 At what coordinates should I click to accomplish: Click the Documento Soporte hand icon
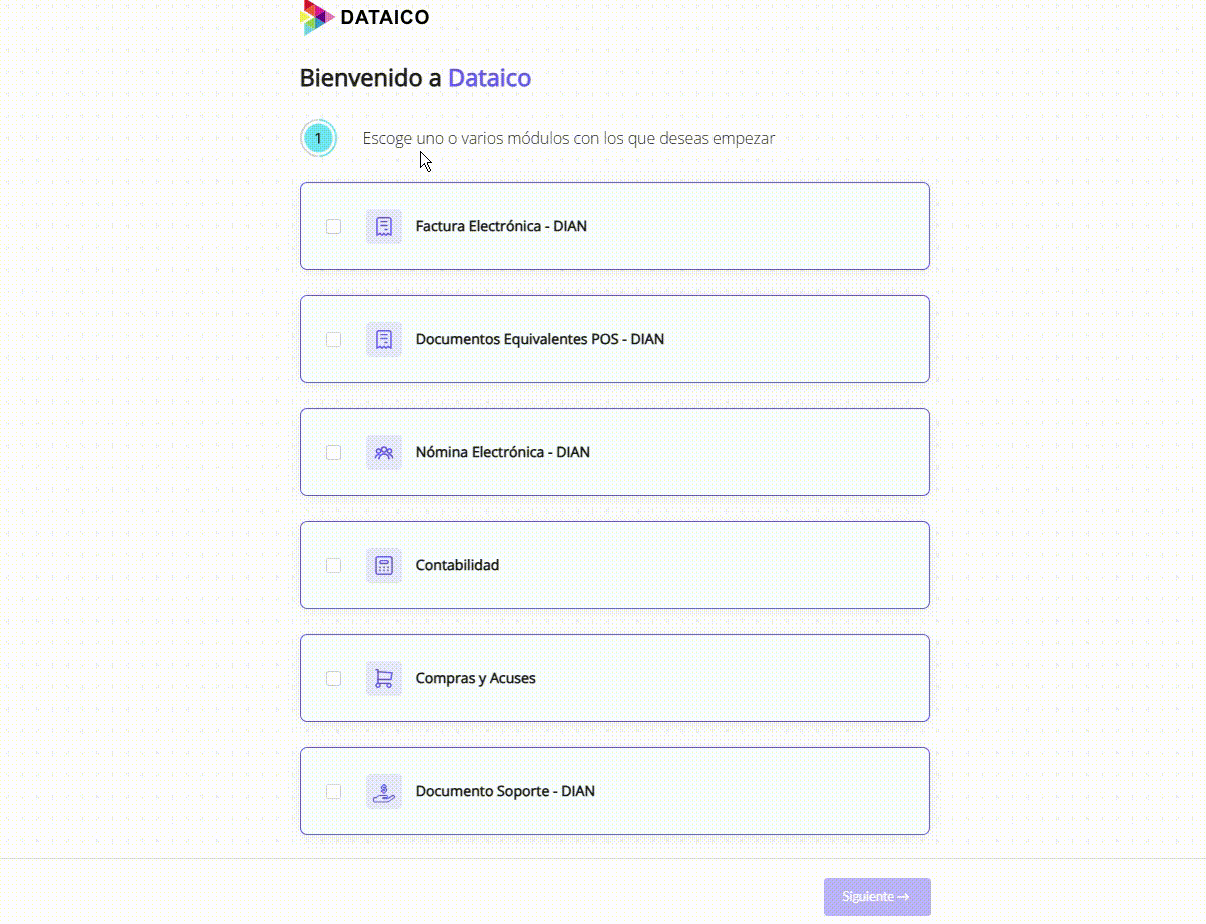(x=383, y=790)
